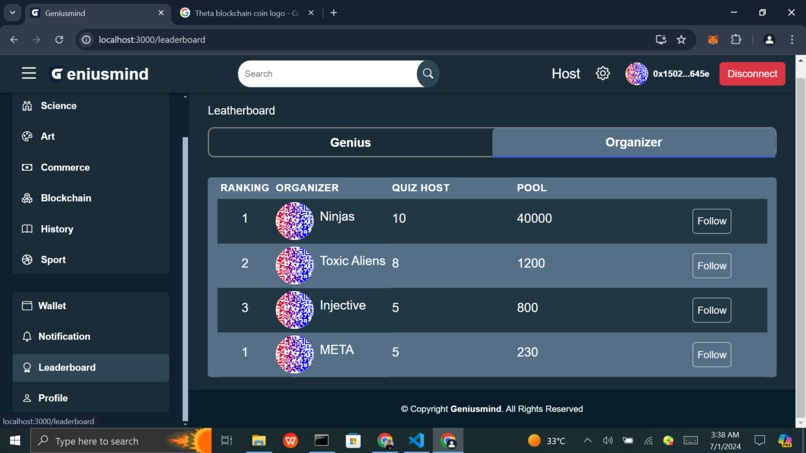Viewport: 806px width, 453px height.
Task: Open Task View on taskbar
Action: [x=226, y=441]
